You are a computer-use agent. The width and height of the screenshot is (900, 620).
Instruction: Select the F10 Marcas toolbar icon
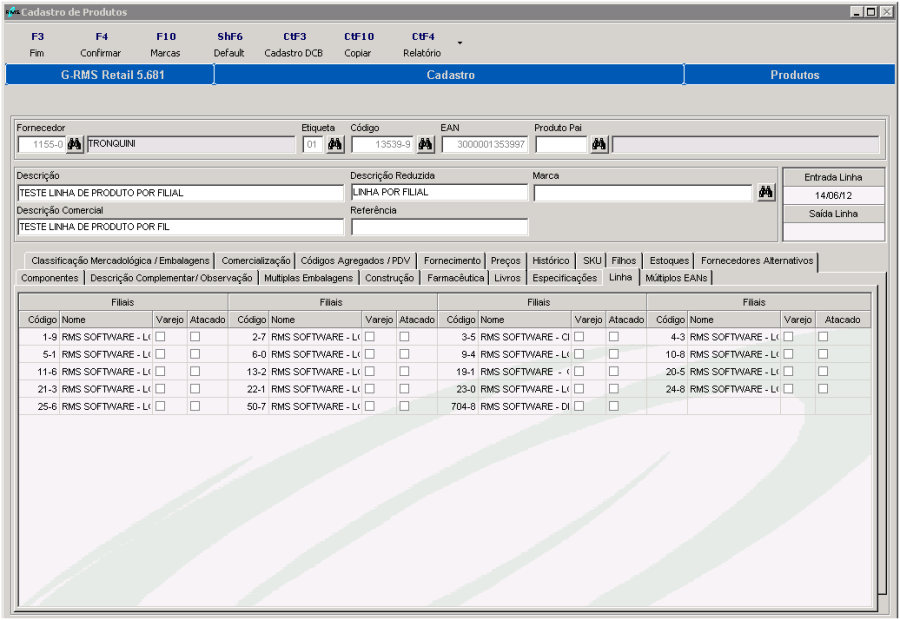[x=164, y=42]
